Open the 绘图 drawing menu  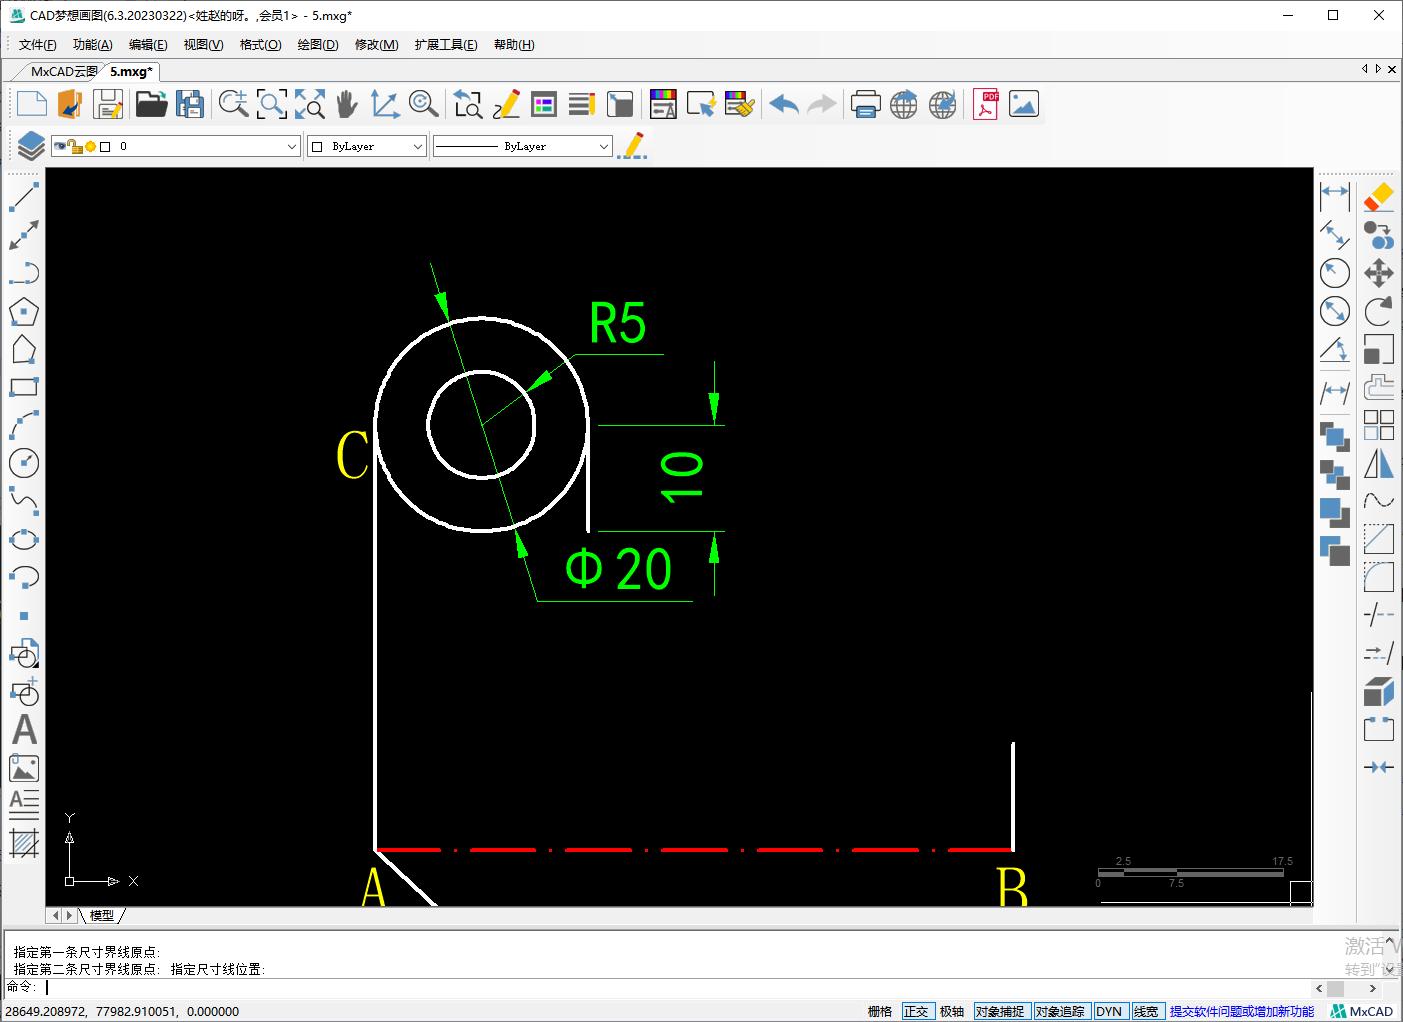coord(317,44)
